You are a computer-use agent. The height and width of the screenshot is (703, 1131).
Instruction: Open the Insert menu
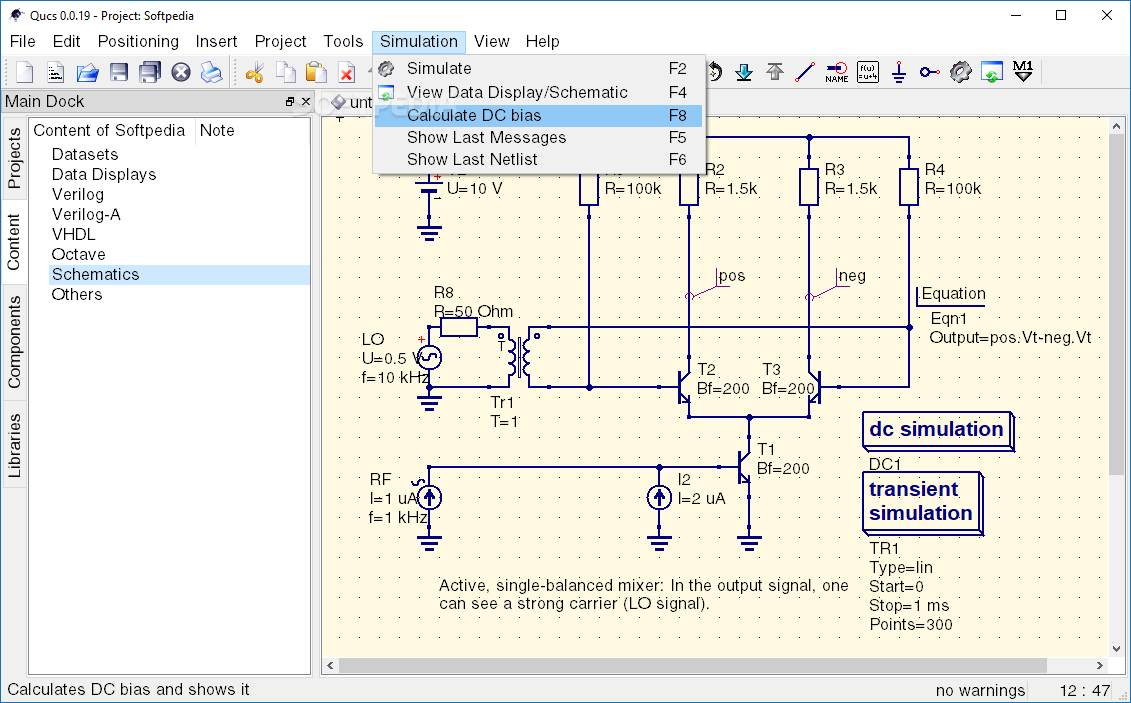pos(216,42)
